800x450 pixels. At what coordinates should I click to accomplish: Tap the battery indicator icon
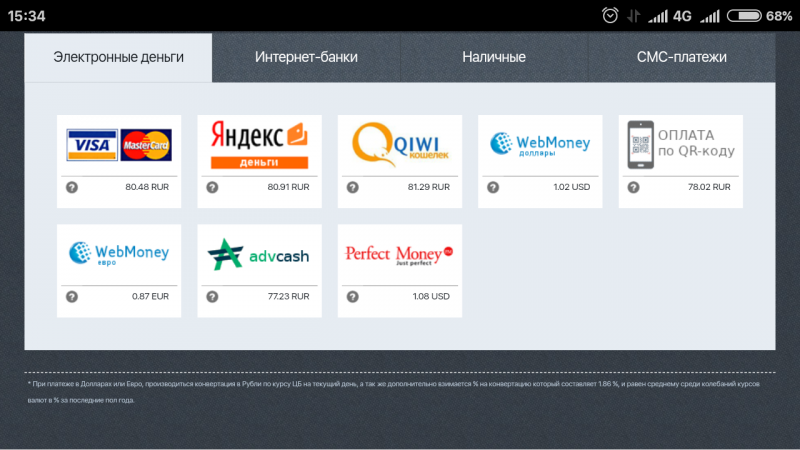[x=744, y=16]
